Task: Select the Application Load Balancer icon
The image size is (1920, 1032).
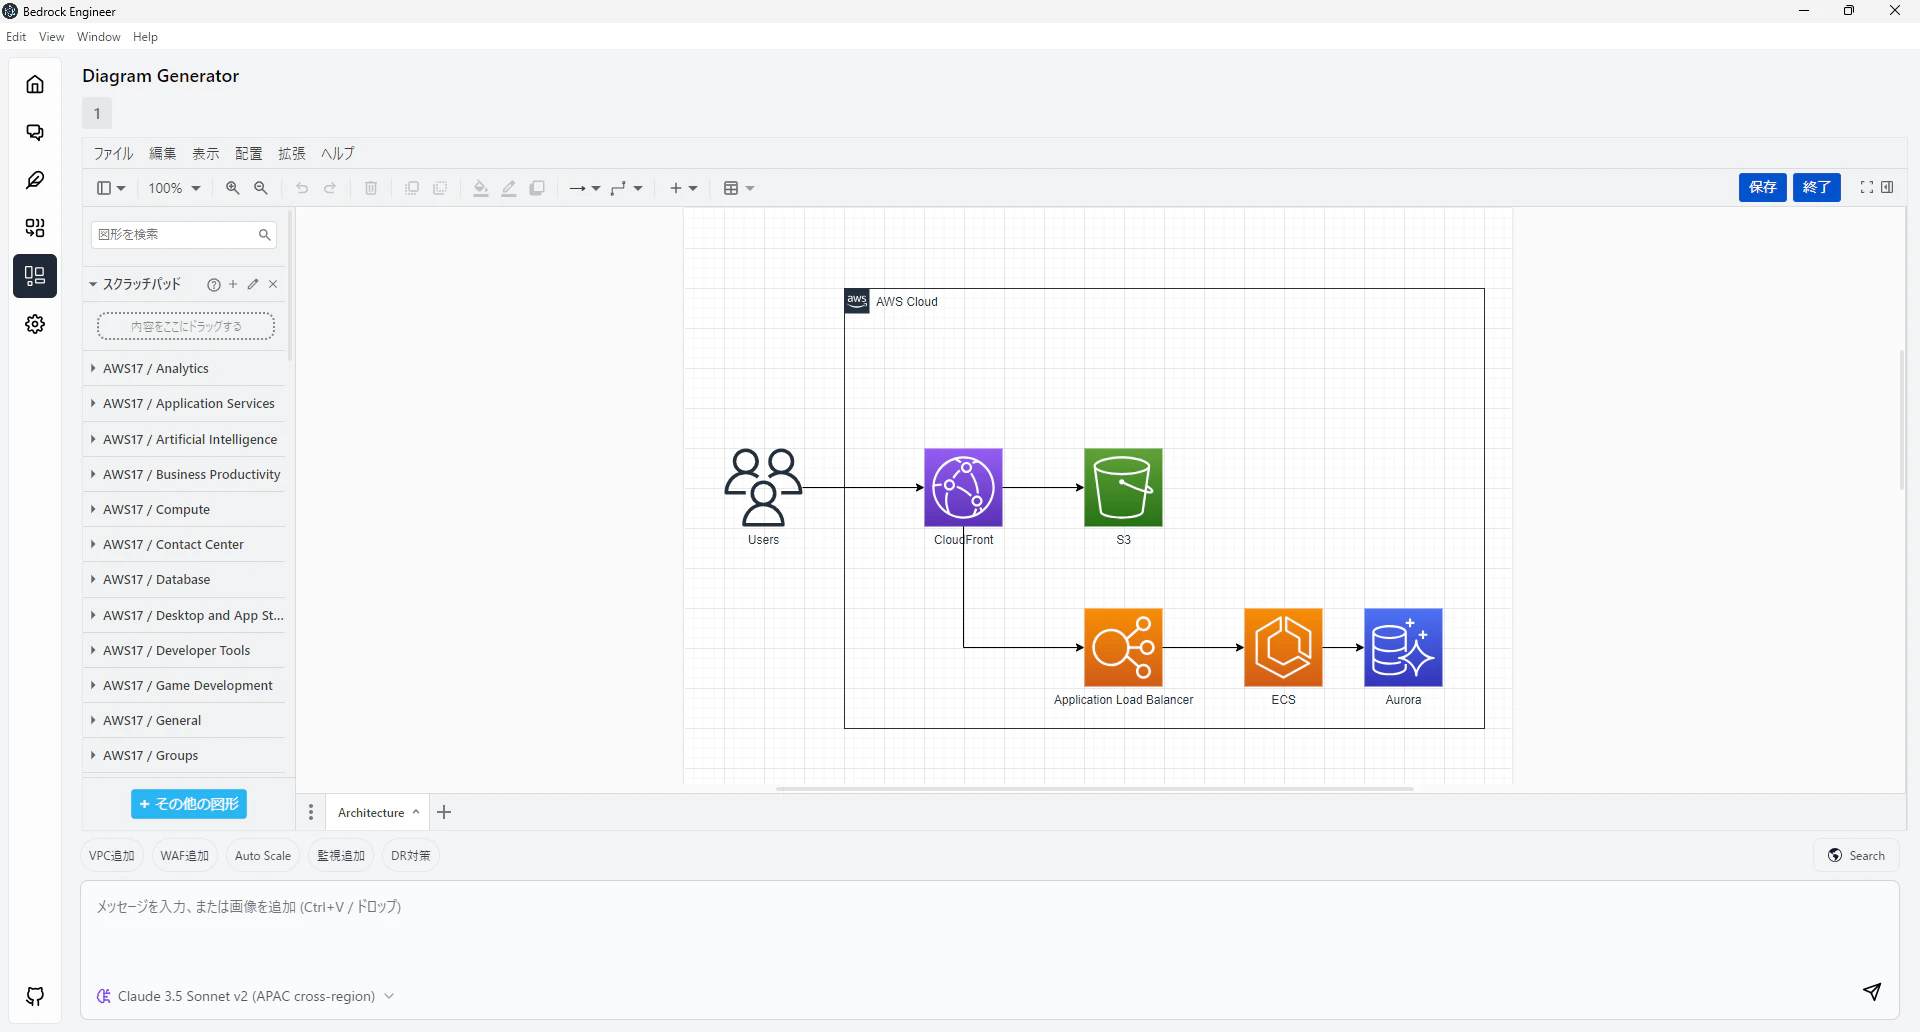Action: coord(1124,648)
